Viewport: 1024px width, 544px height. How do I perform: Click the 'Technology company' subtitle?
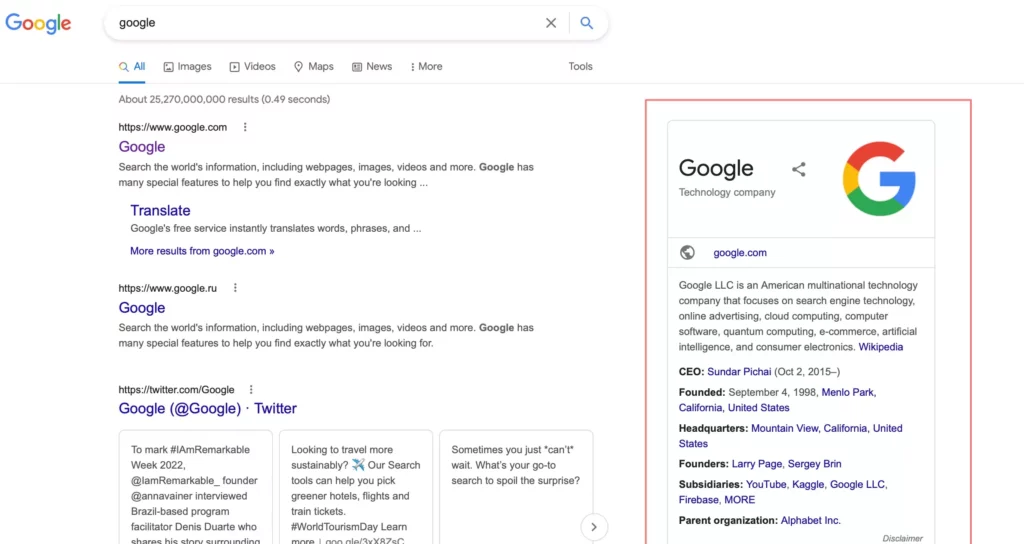pos(727,193)
